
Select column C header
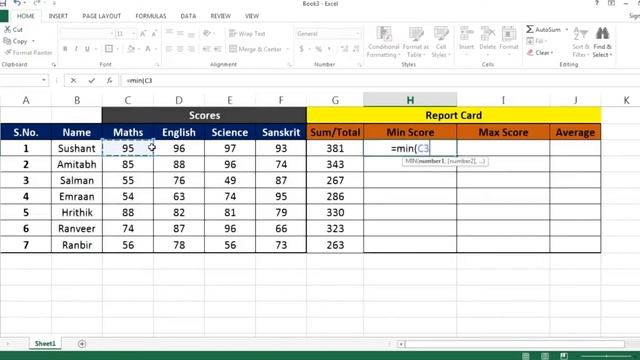tap(128, 100)
